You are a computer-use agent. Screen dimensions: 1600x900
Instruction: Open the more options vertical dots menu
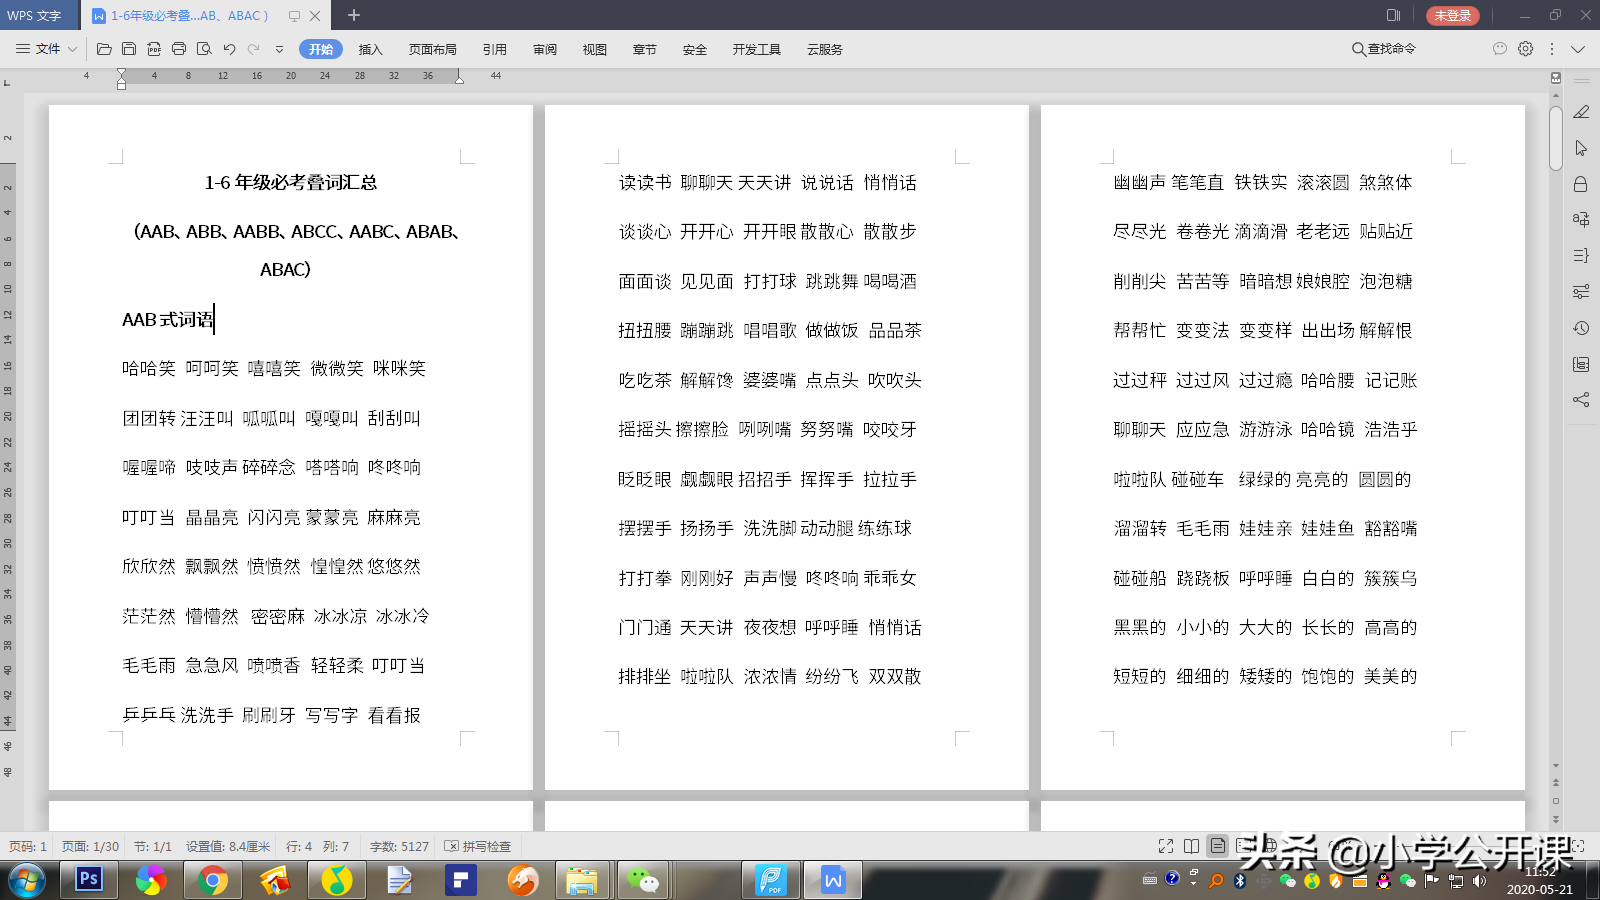pos(1552,49)
